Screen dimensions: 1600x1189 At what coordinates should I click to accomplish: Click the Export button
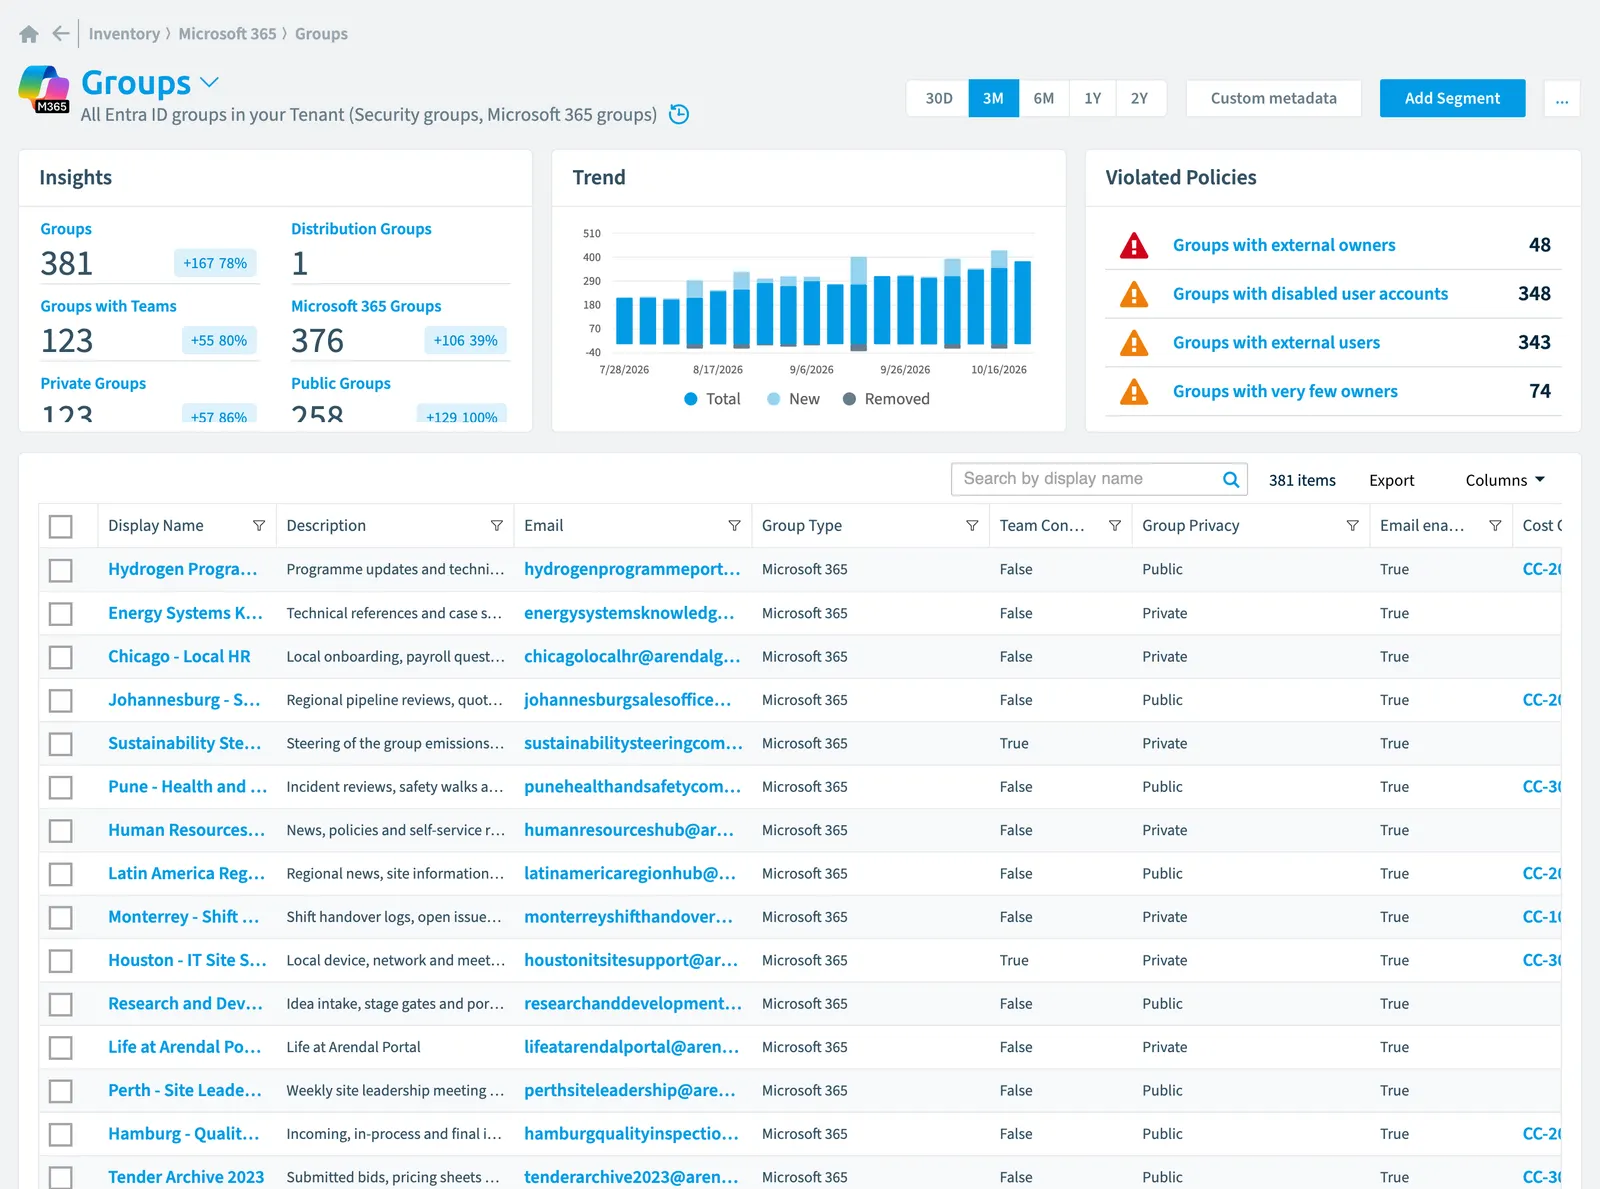pos(1392,480)
